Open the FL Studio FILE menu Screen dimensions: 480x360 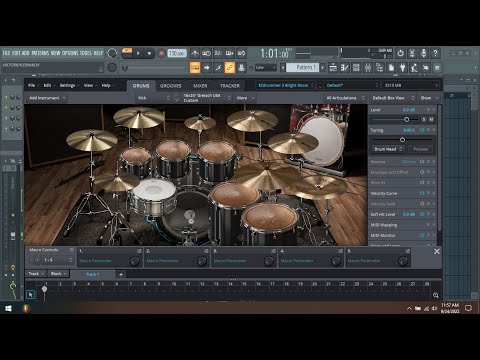[x=6, y=53]
